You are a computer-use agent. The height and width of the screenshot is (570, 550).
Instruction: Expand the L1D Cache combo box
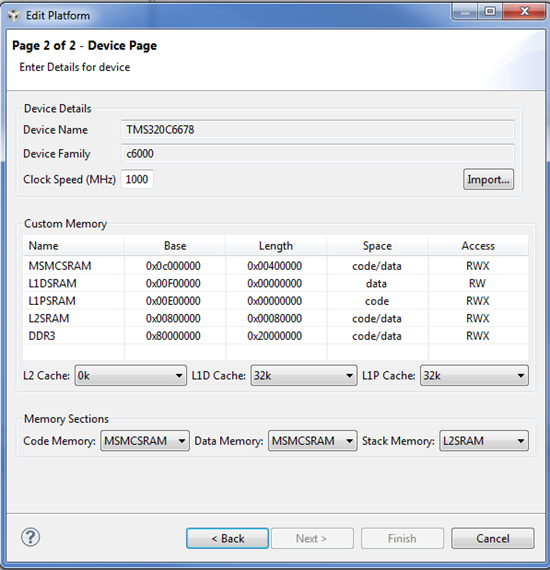[x=304, y=376]
